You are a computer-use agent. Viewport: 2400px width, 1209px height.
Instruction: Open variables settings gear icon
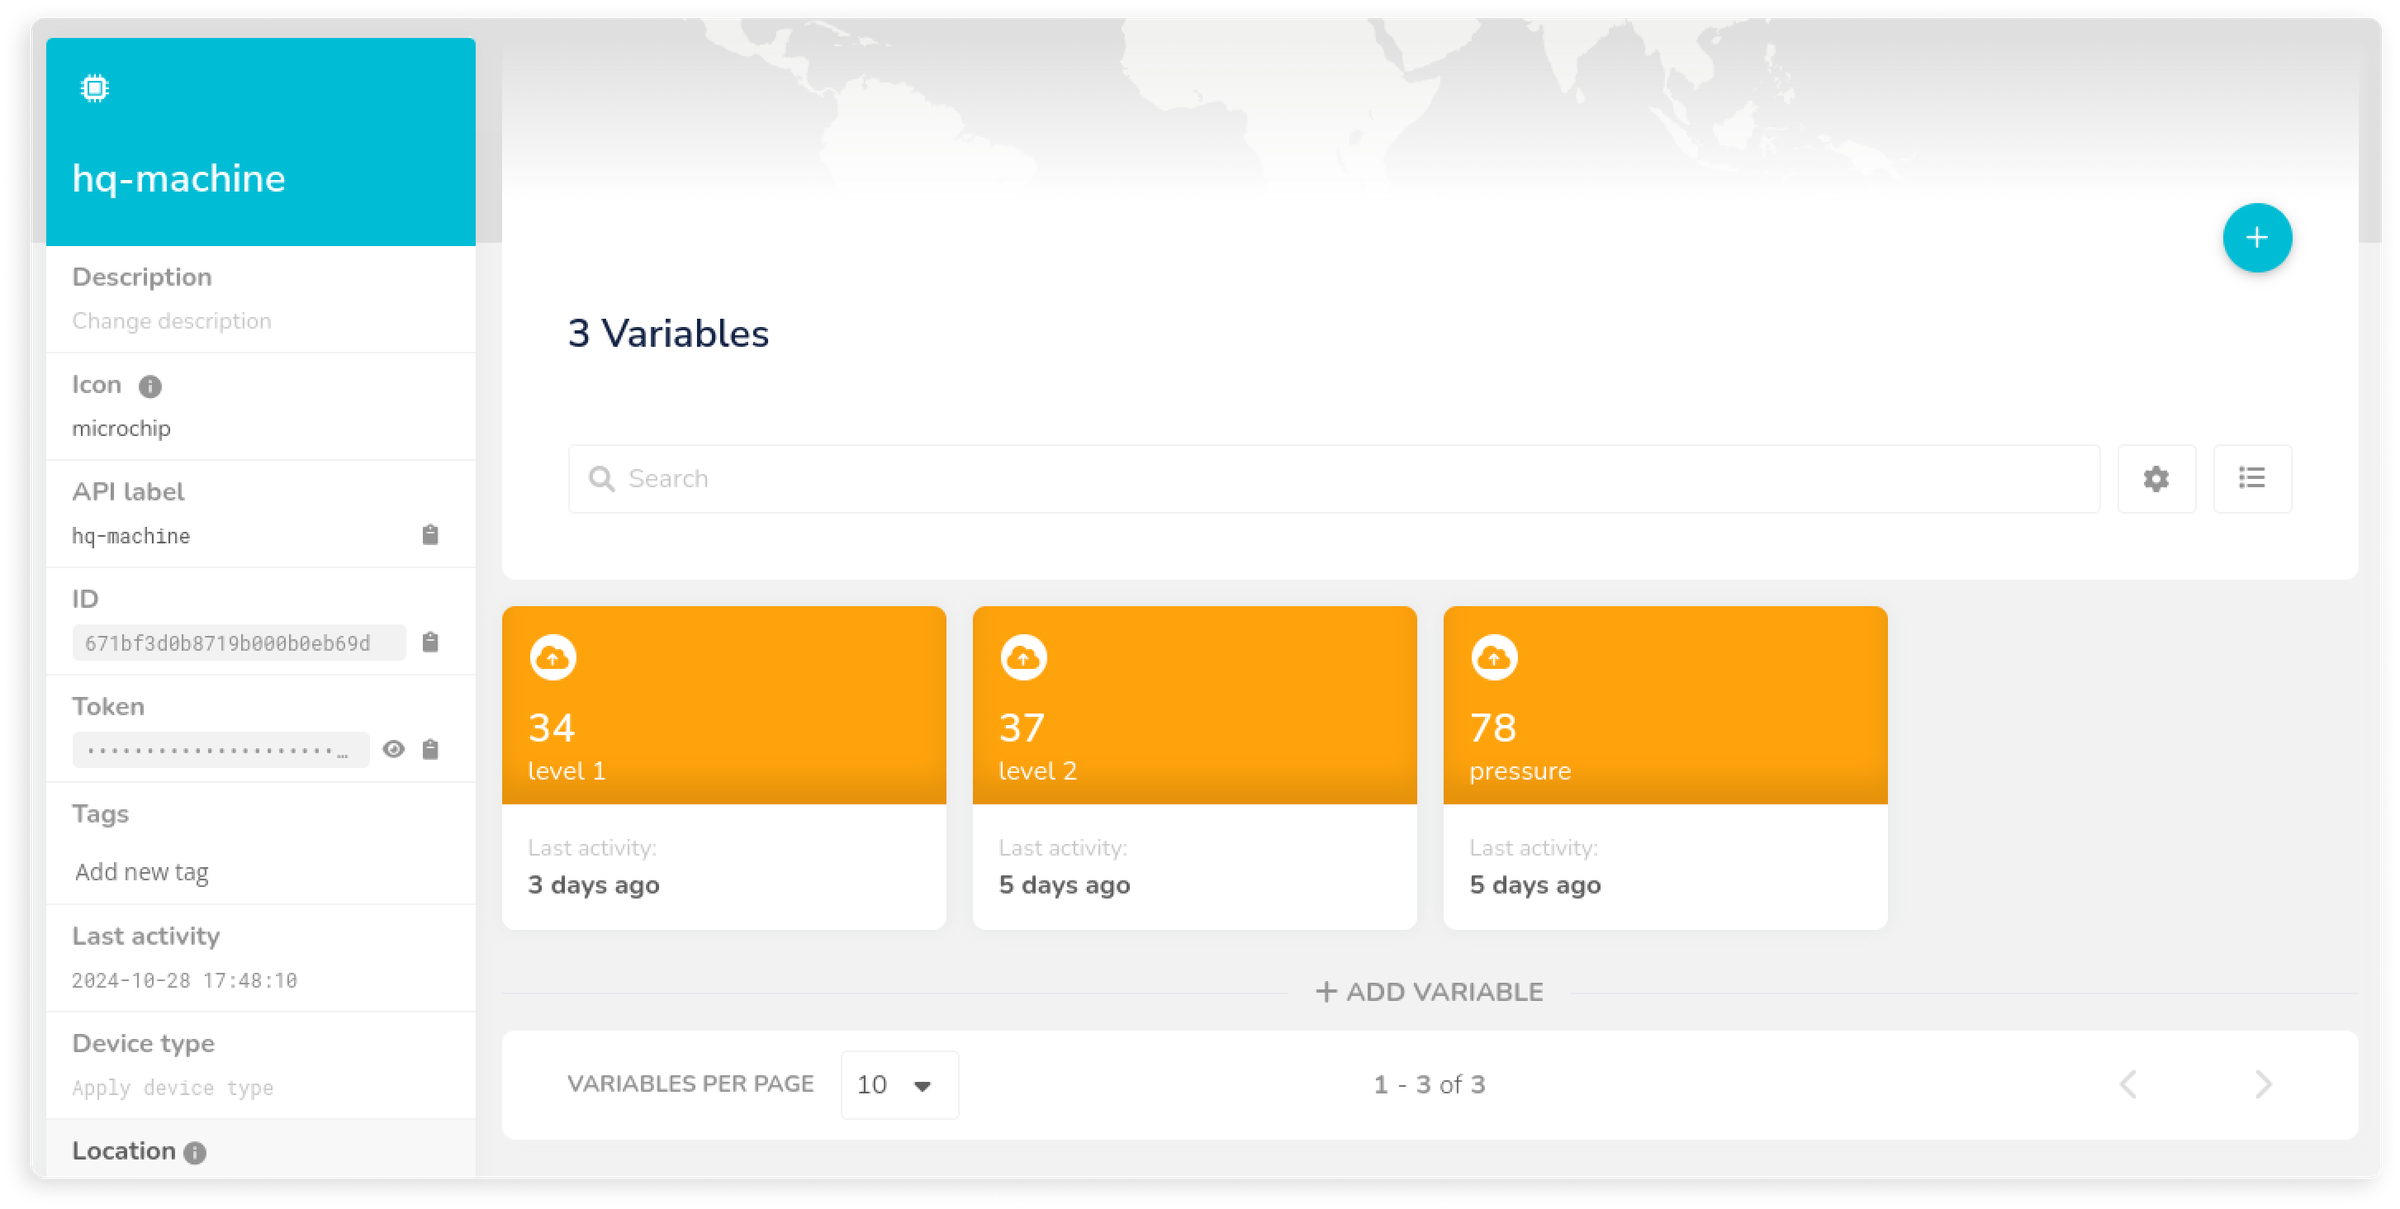click(x=2156, y=479)
